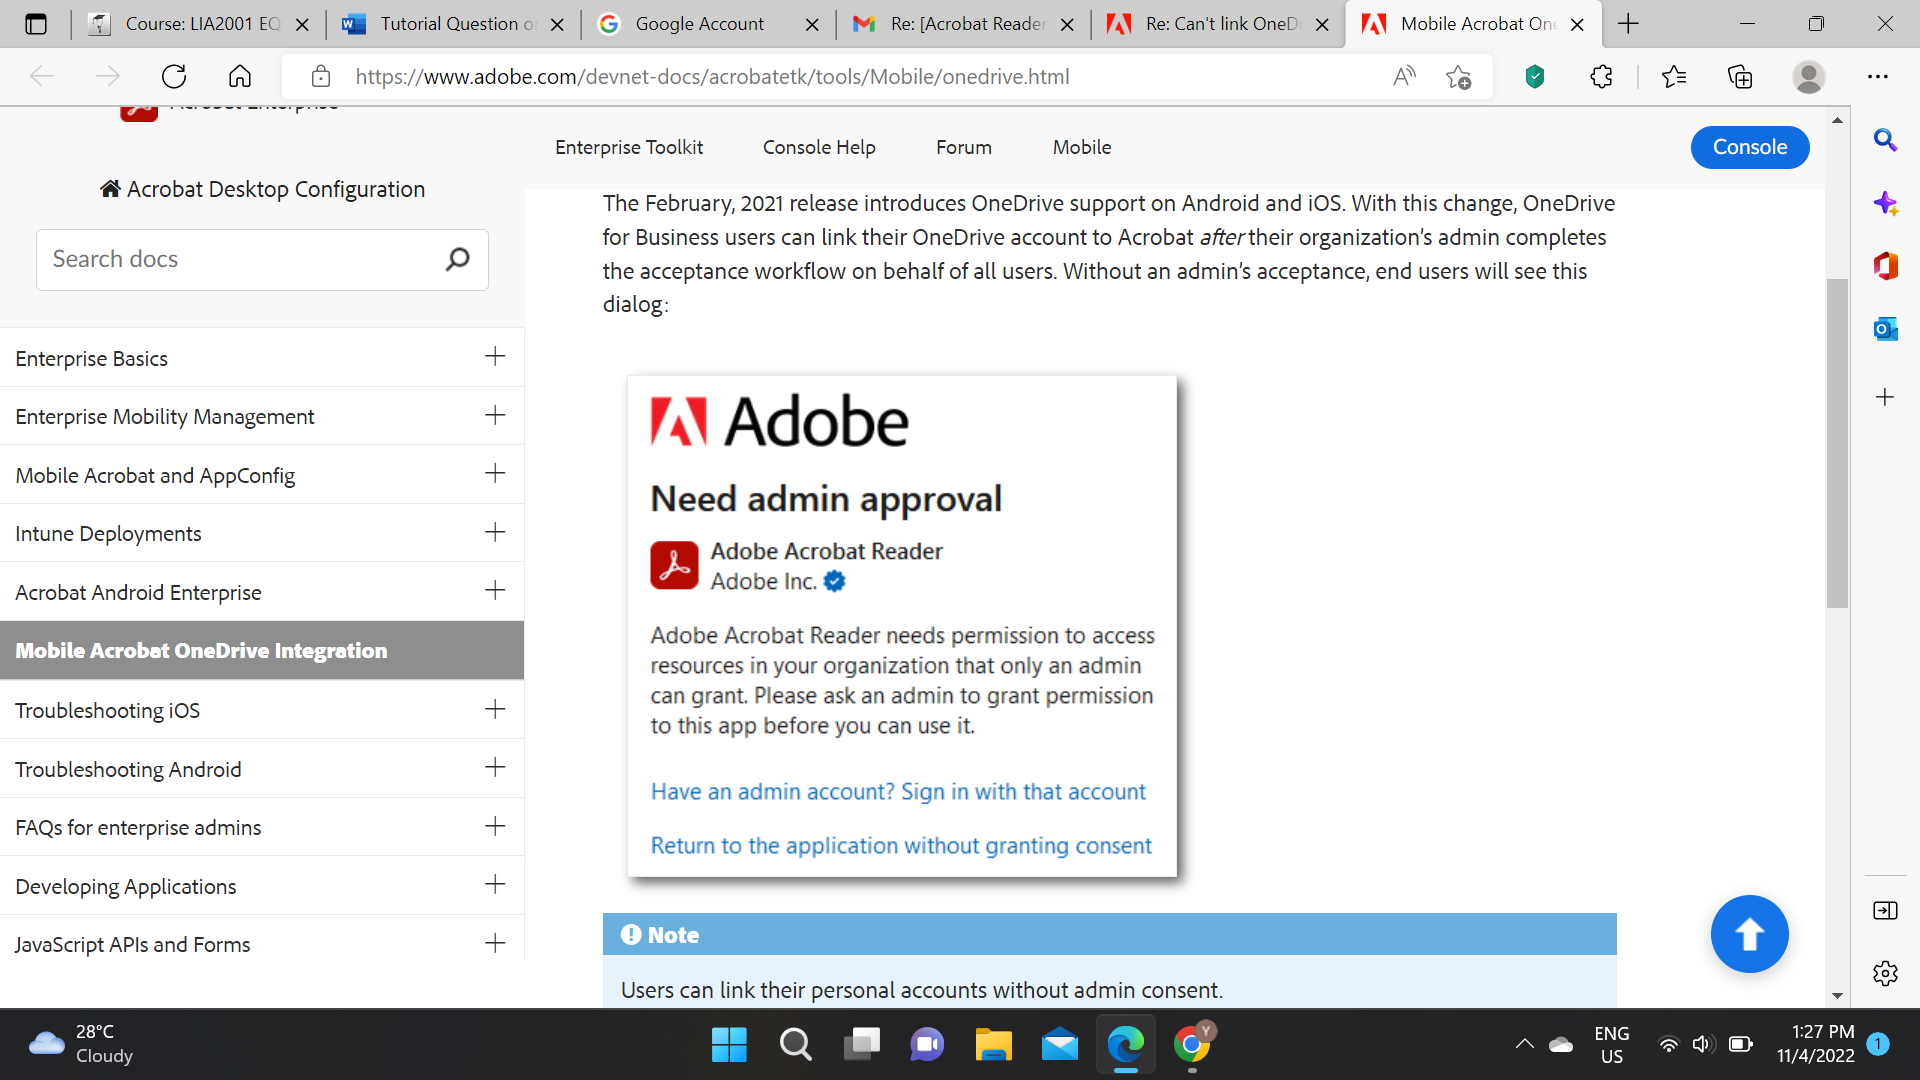Click the Copilot icon in Edge sidebar
The width and height of the screenshot is (1920, 1080).
point(1886,203)
